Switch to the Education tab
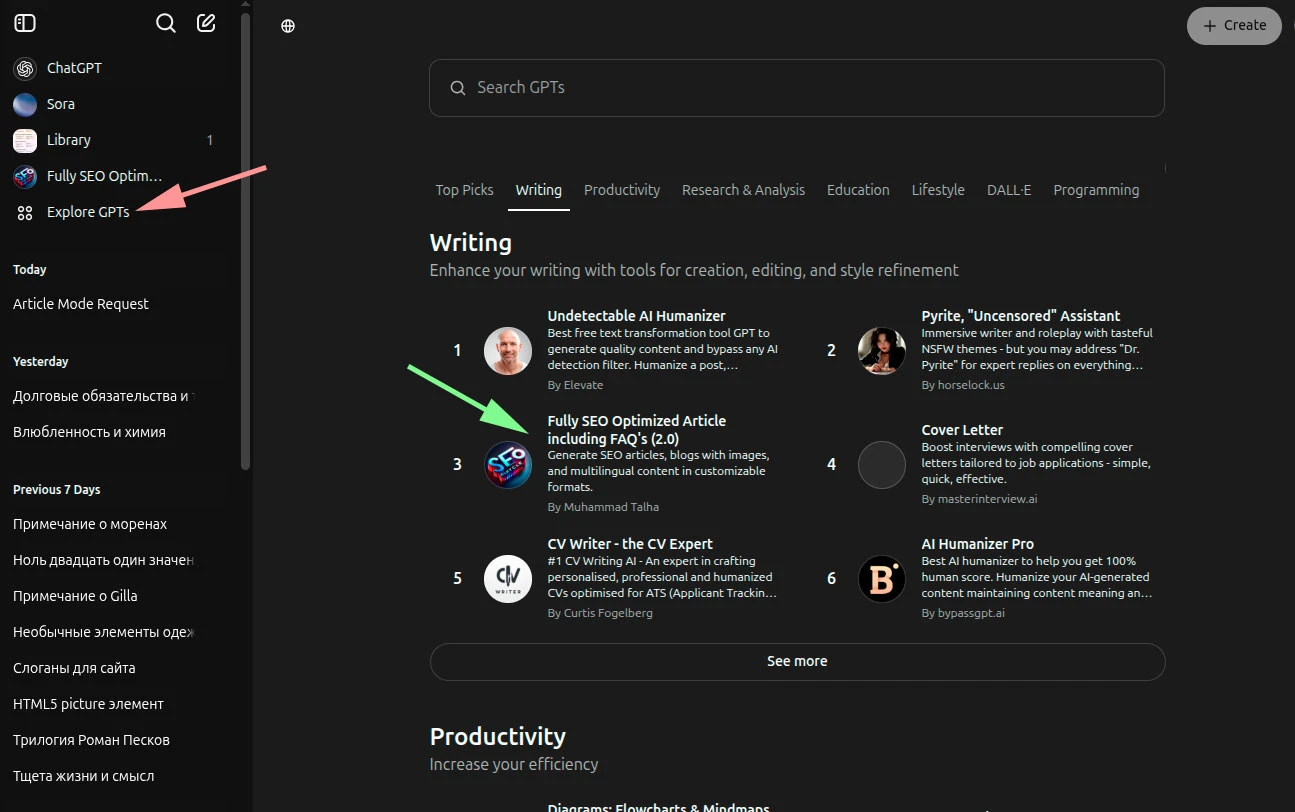 (x=858, y=190)
